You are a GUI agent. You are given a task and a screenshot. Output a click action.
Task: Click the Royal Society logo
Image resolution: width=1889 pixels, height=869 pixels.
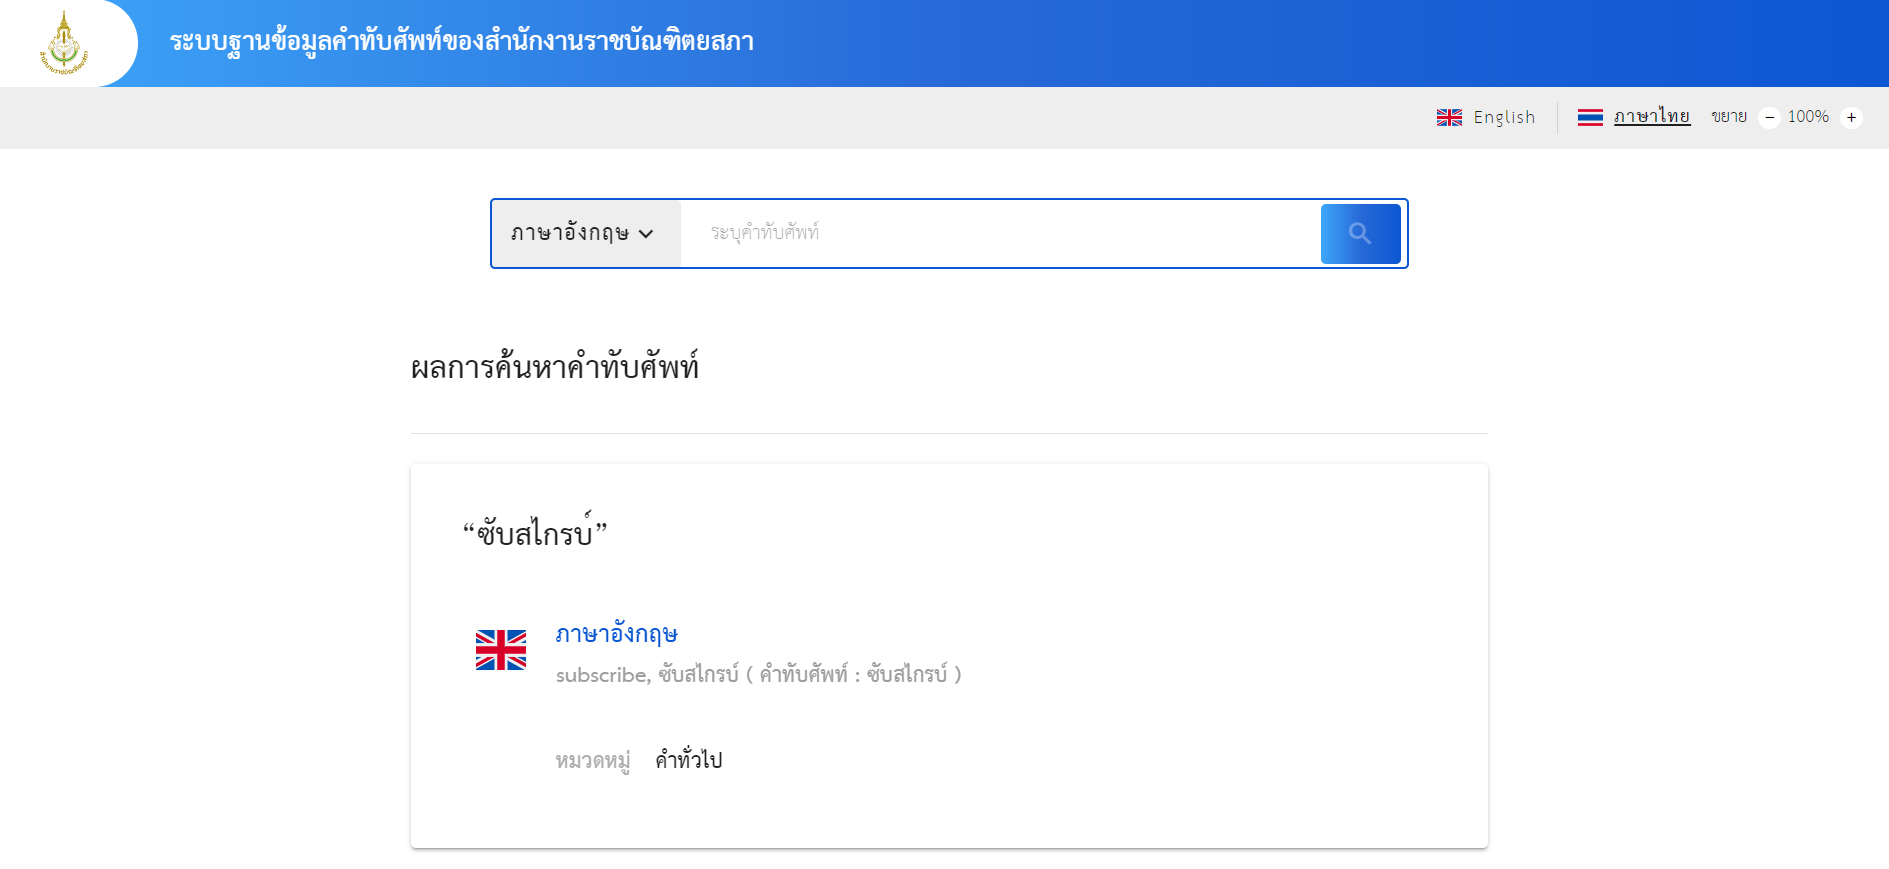64,43
